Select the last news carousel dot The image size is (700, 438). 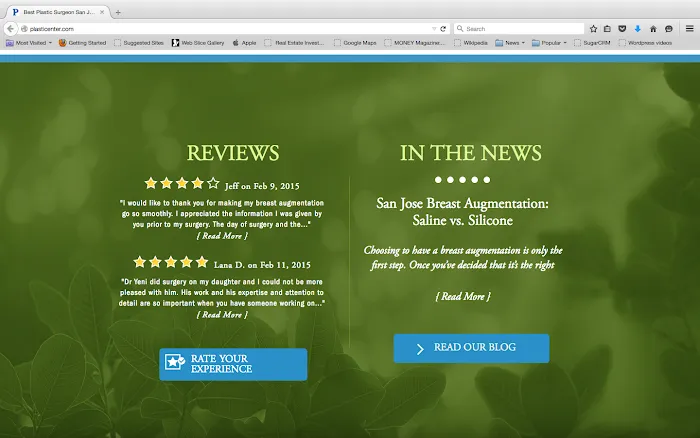point(487,180)
